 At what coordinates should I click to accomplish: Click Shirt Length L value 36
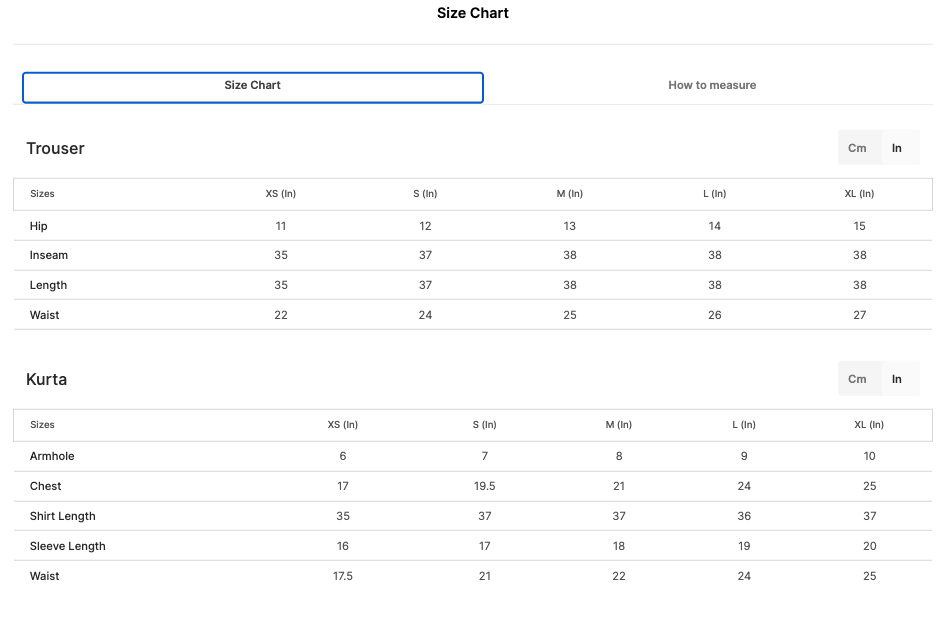(744, 516)
